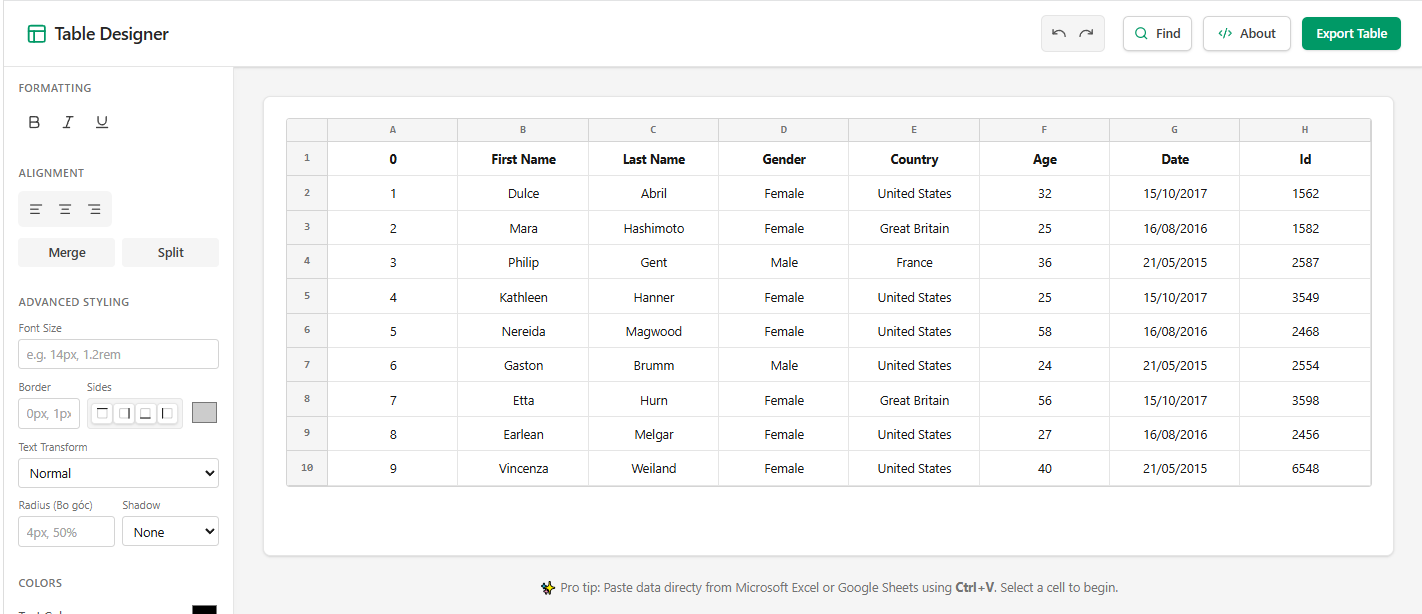1422x614 pixels.
Task: Select the cell containing "Earlean"
Action: (x=523, y=434)
